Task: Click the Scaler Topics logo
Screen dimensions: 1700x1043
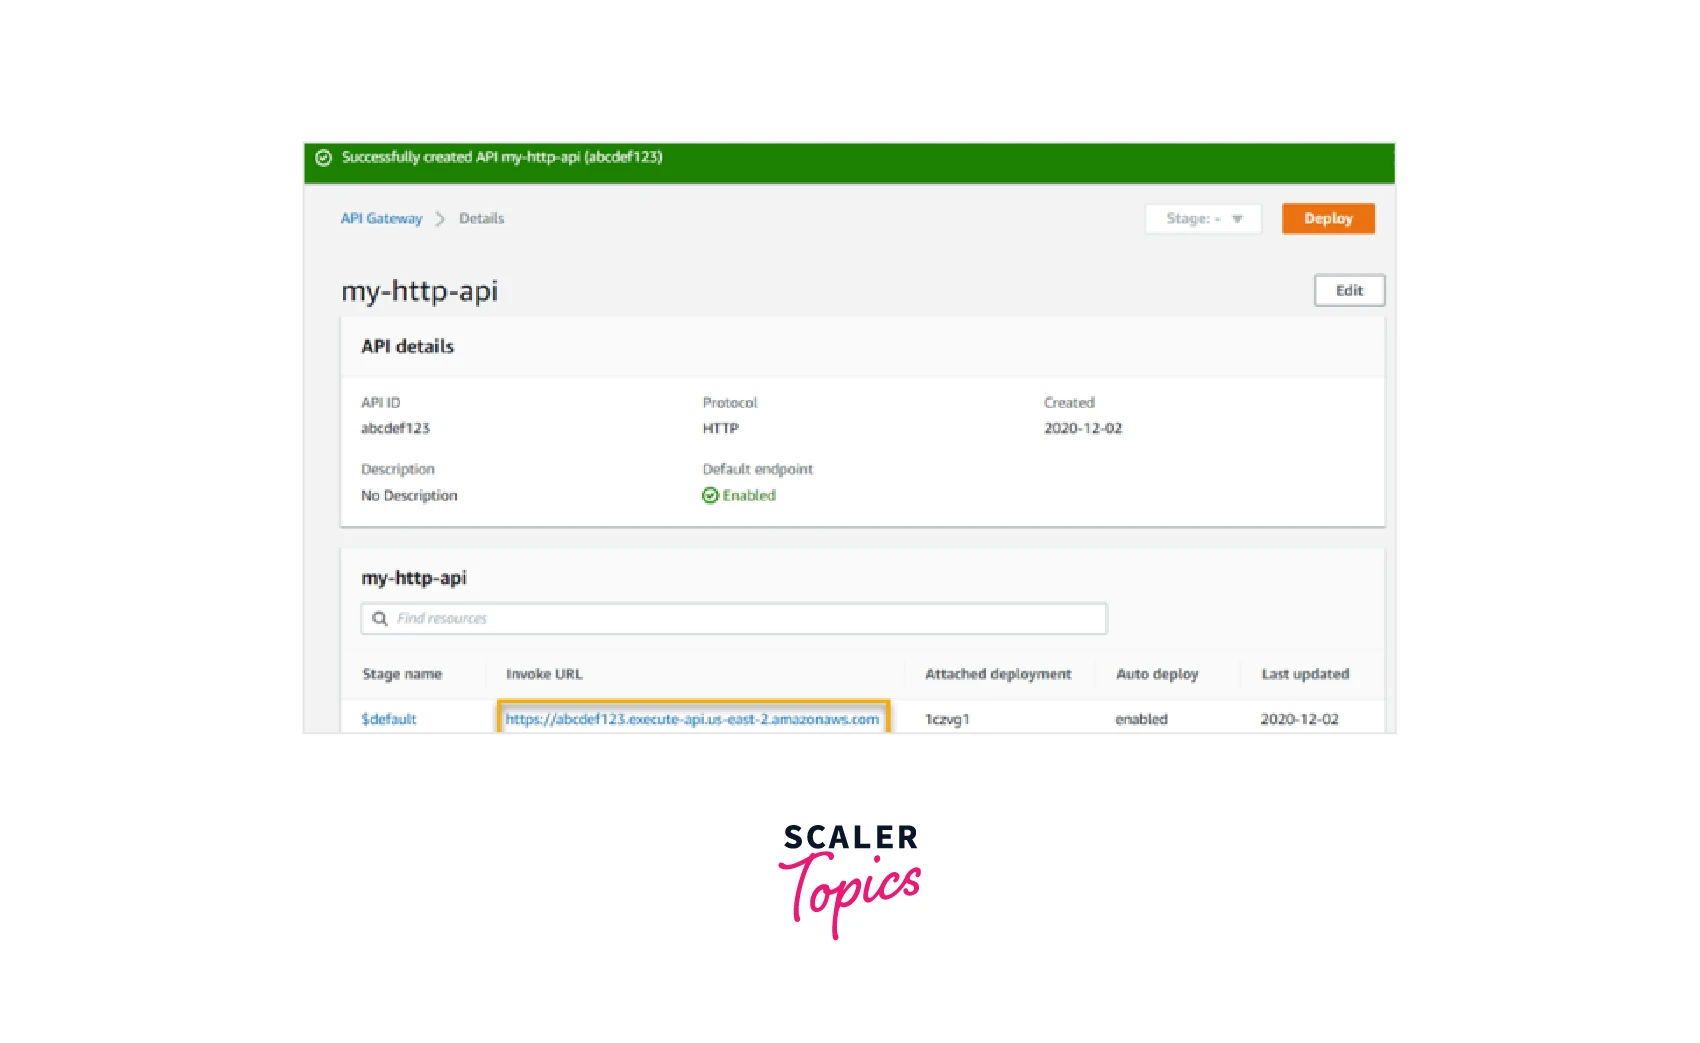Action: click(x=850, y=880)
